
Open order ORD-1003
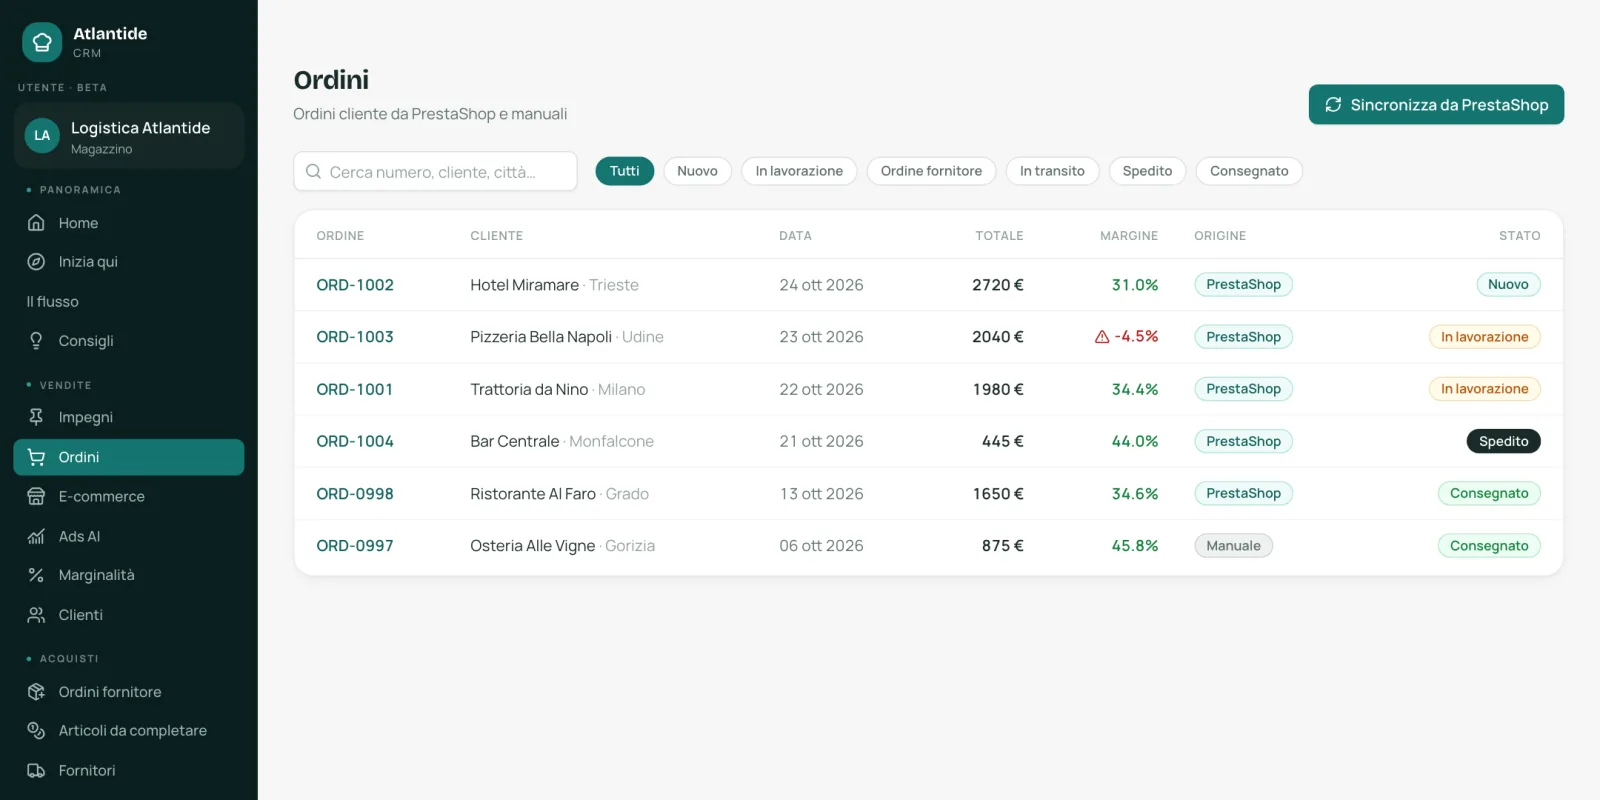point(355,337)
